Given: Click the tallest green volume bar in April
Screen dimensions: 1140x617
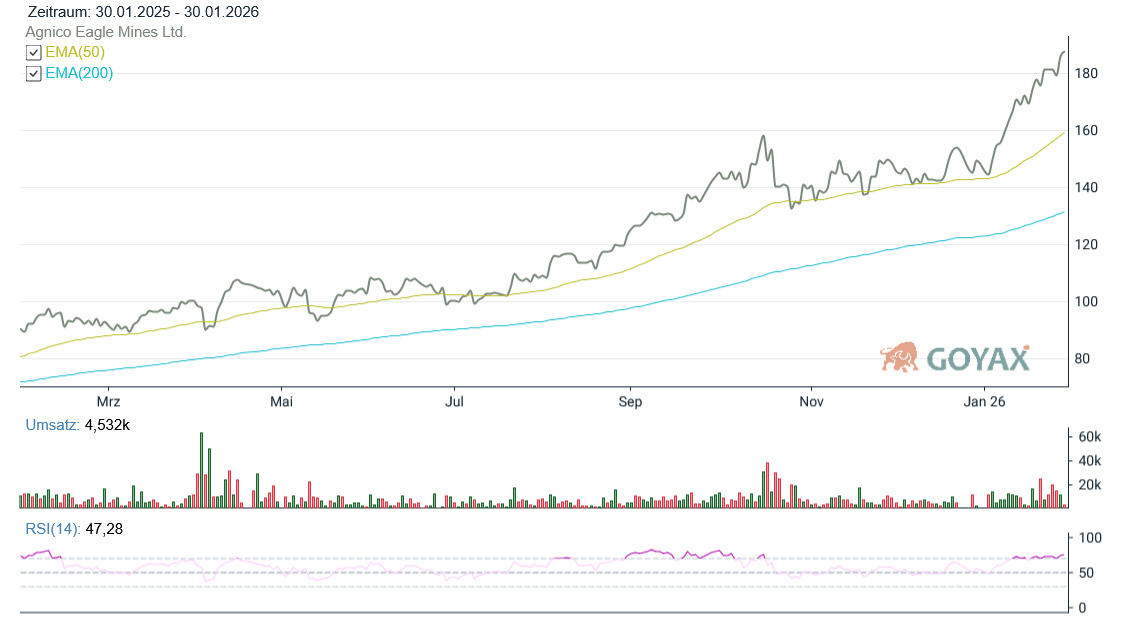Looking at the screenshot, I should coord(201,471).
